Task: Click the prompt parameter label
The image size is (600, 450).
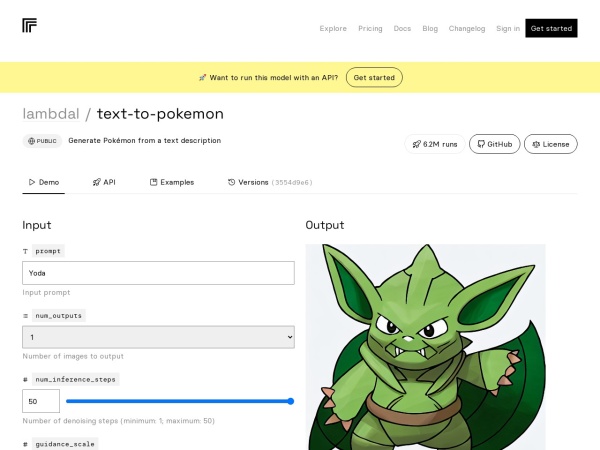Action: click(x=48, y=251)
